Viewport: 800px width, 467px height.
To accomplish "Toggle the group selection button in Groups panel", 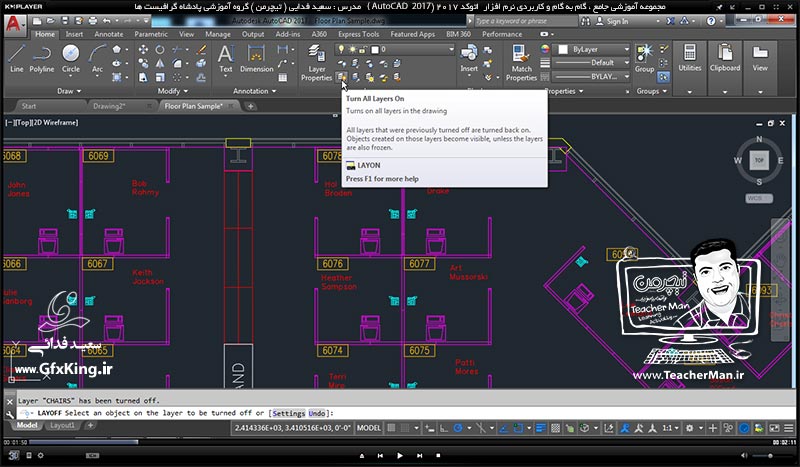I will pyautogui.click(x=663, y=77).
